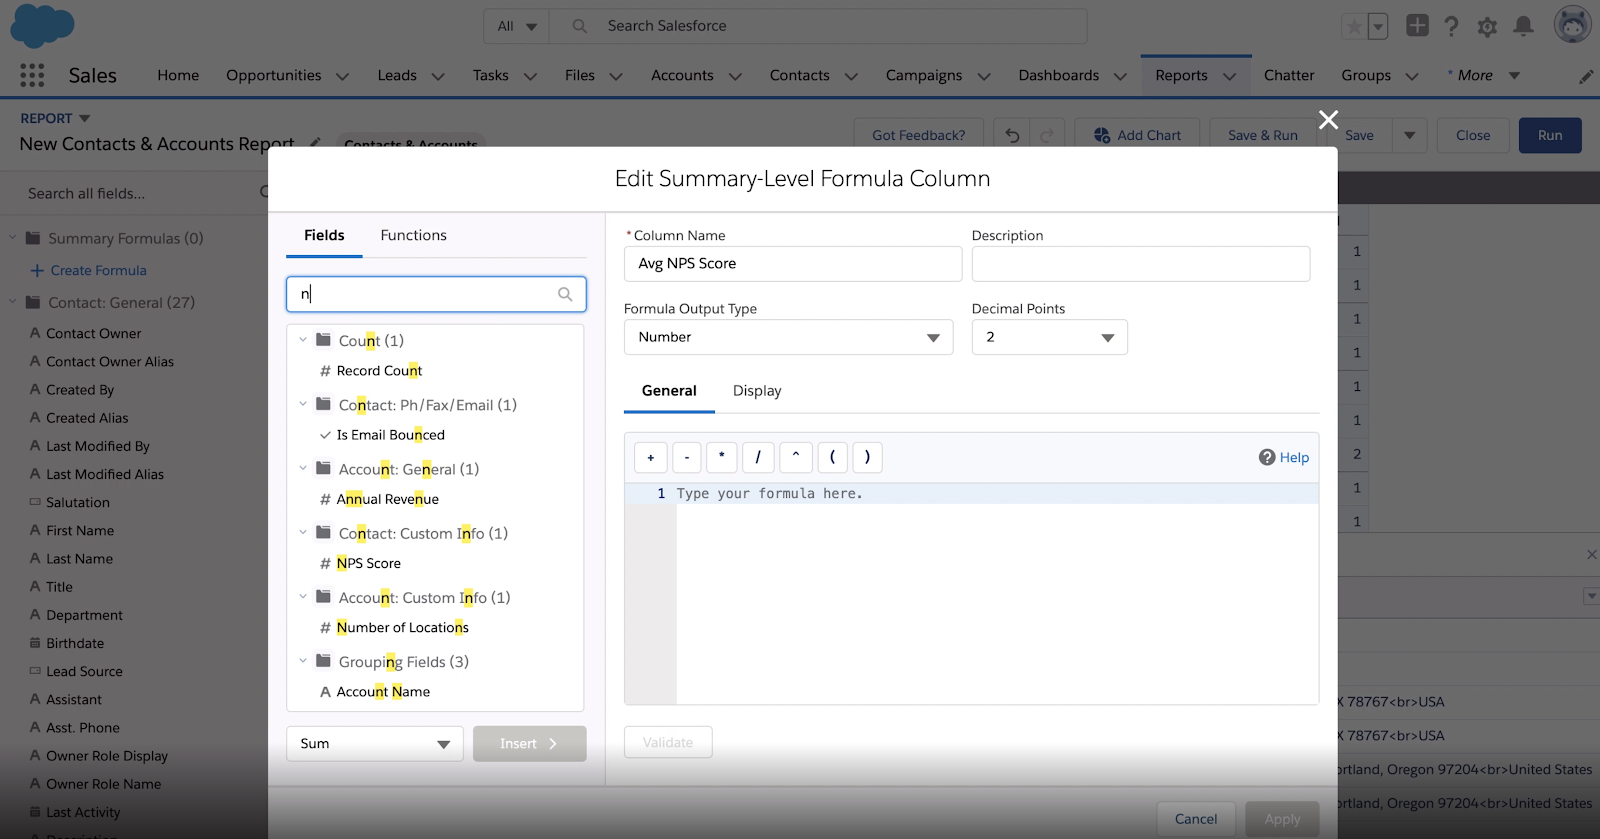
Task: Open the Help question mark icon
Action: pos(1452,27)
